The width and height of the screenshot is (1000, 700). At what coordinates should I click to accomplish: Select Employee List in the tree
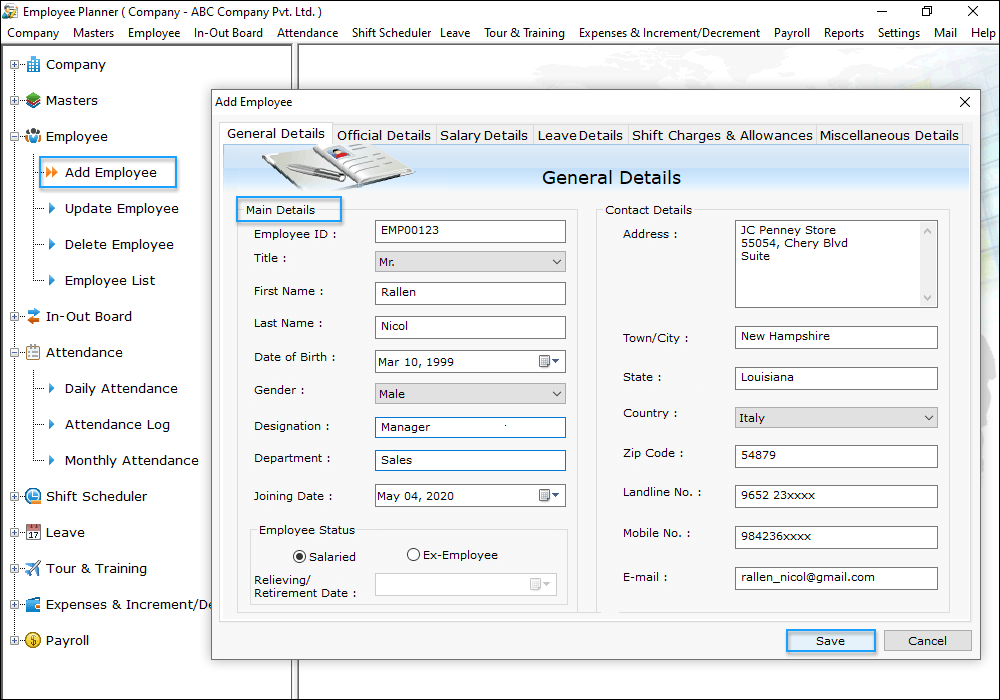point(110,281)
